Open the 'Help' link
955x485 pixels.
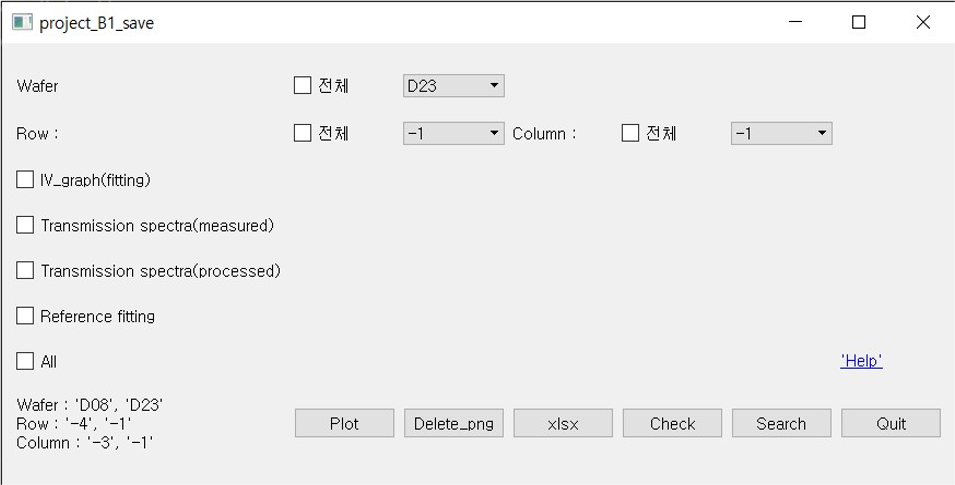tap(861, 361)
